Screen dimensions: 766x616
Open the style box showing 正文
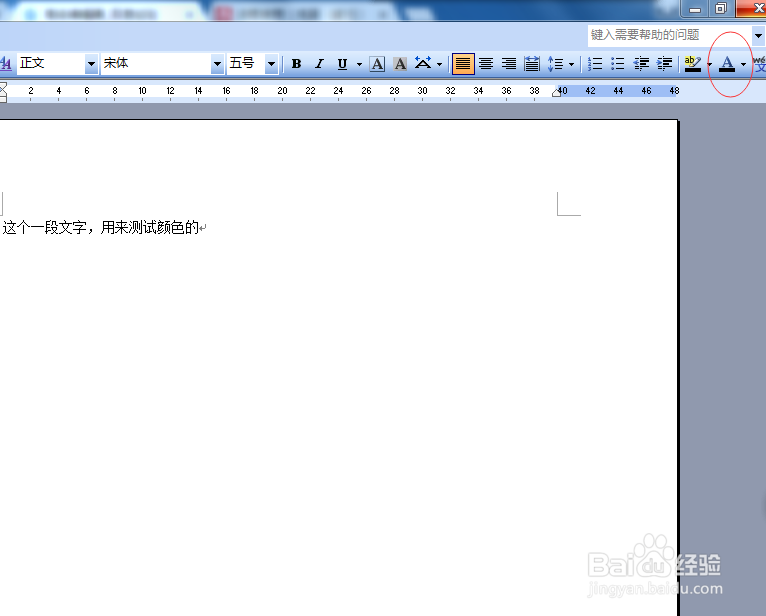pyautogui.click(x=57, y=64)
